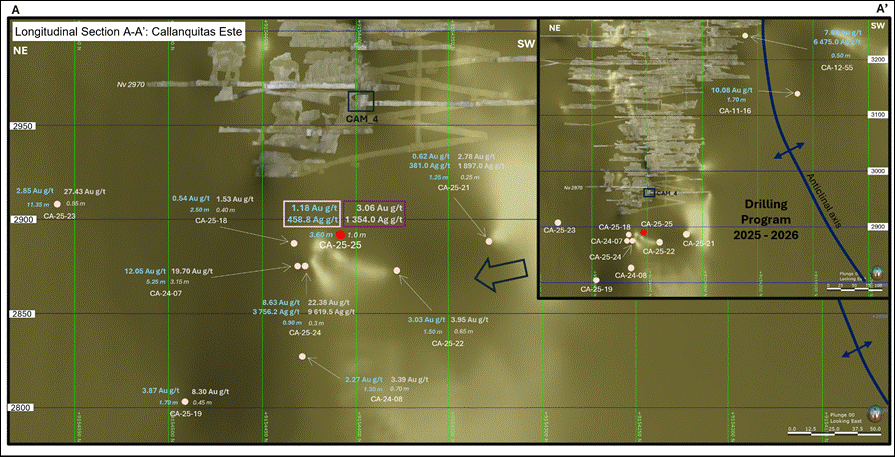Click the 2950 elevation label on left axis
895x457 pixels.
[24, 127]
